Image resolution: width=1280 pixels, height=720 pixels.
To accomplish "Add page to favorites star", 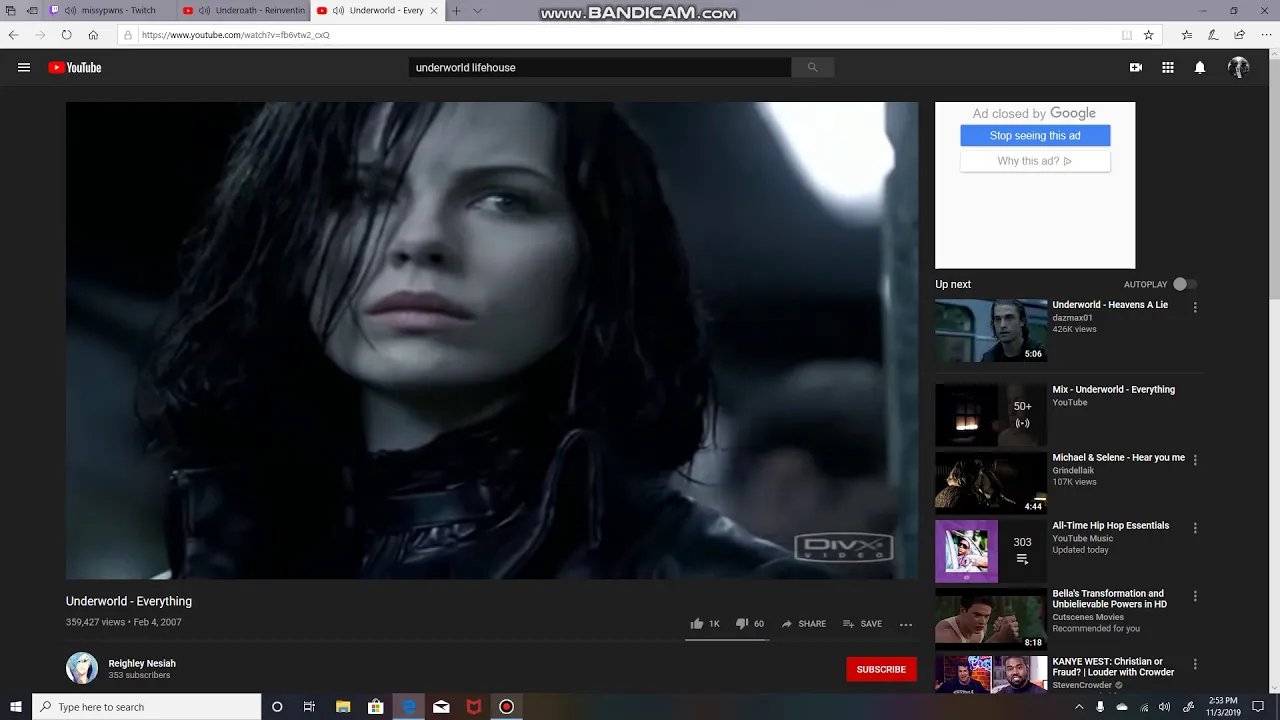I will tap(1149, 35).
